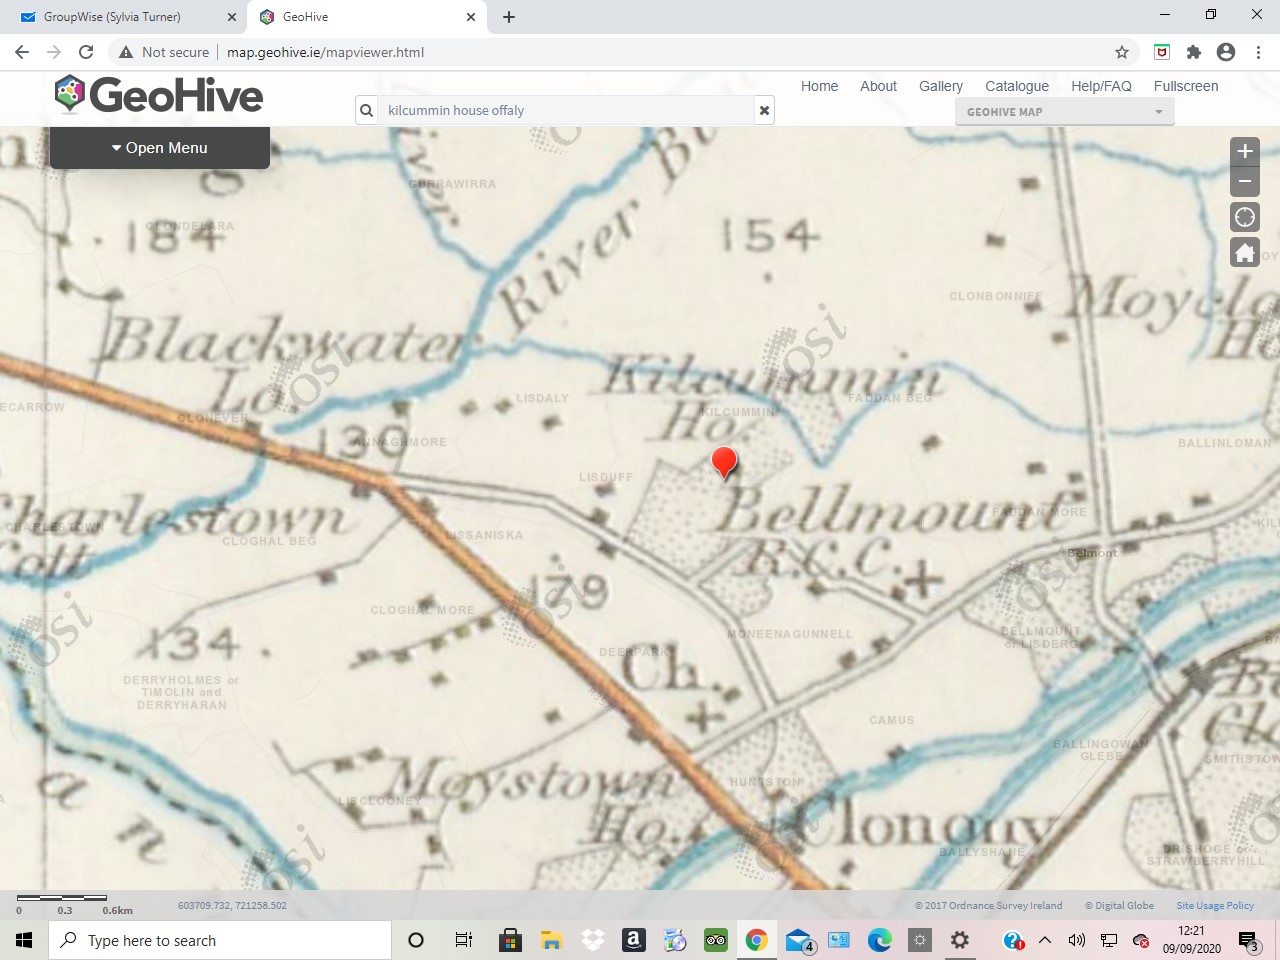
Task: Expand the Open Menu panel
Action: 160,147
